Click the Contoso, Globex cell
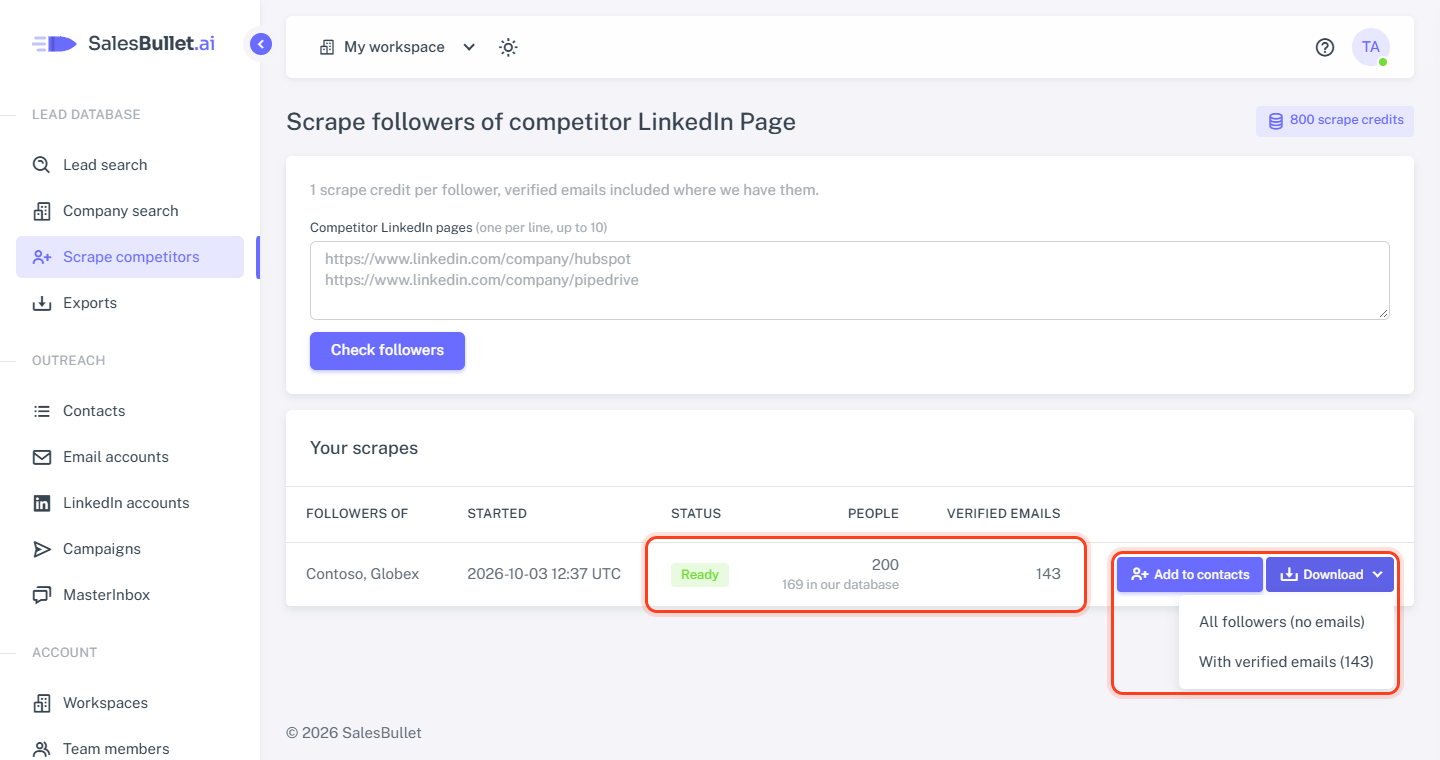The height and width of the screenshot is (760, 1440). pyautogui.click(x=363, y=574)
